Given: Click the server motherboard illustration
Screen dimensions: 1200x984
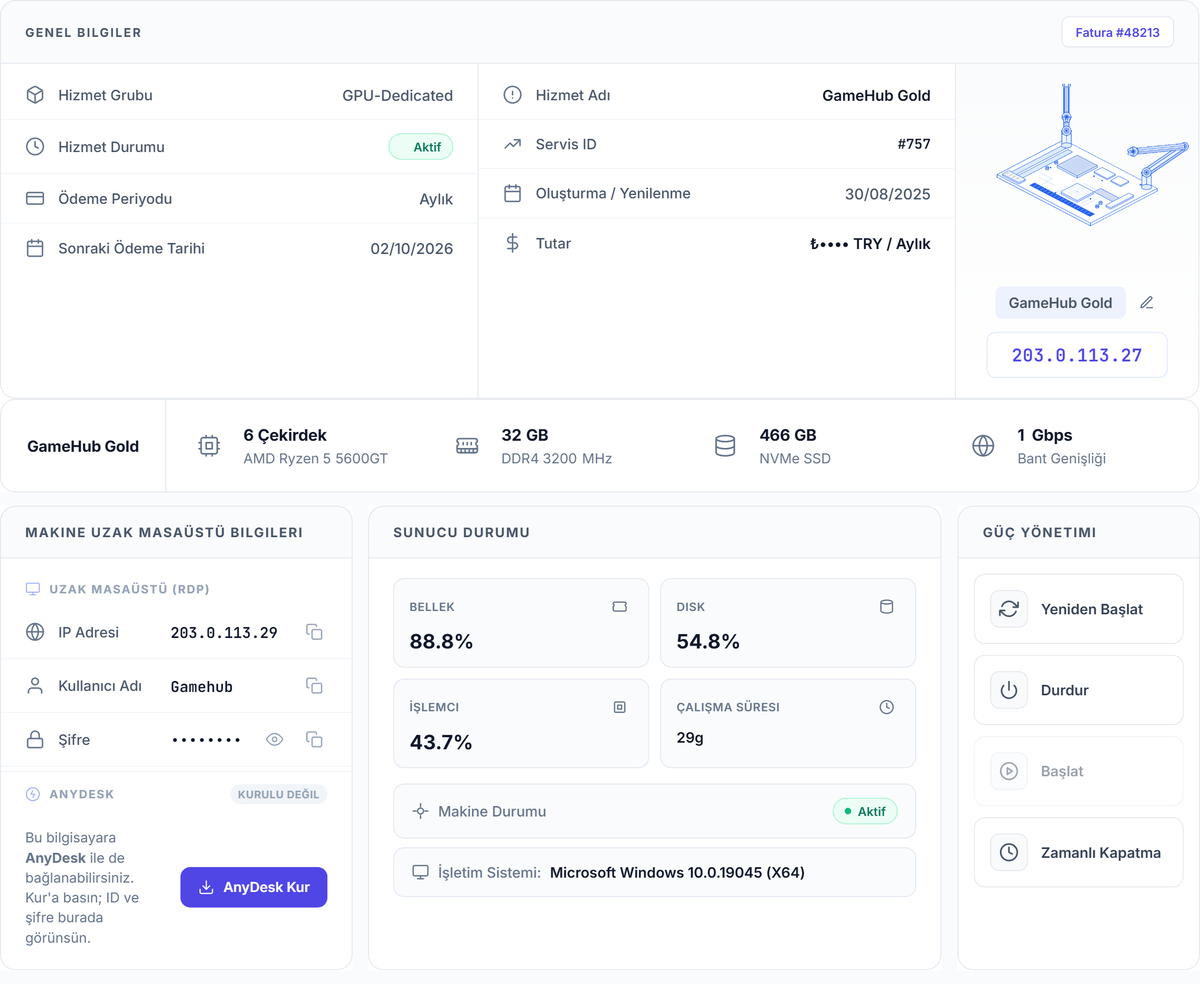Looking at the screenshot, I should 1090,155.
